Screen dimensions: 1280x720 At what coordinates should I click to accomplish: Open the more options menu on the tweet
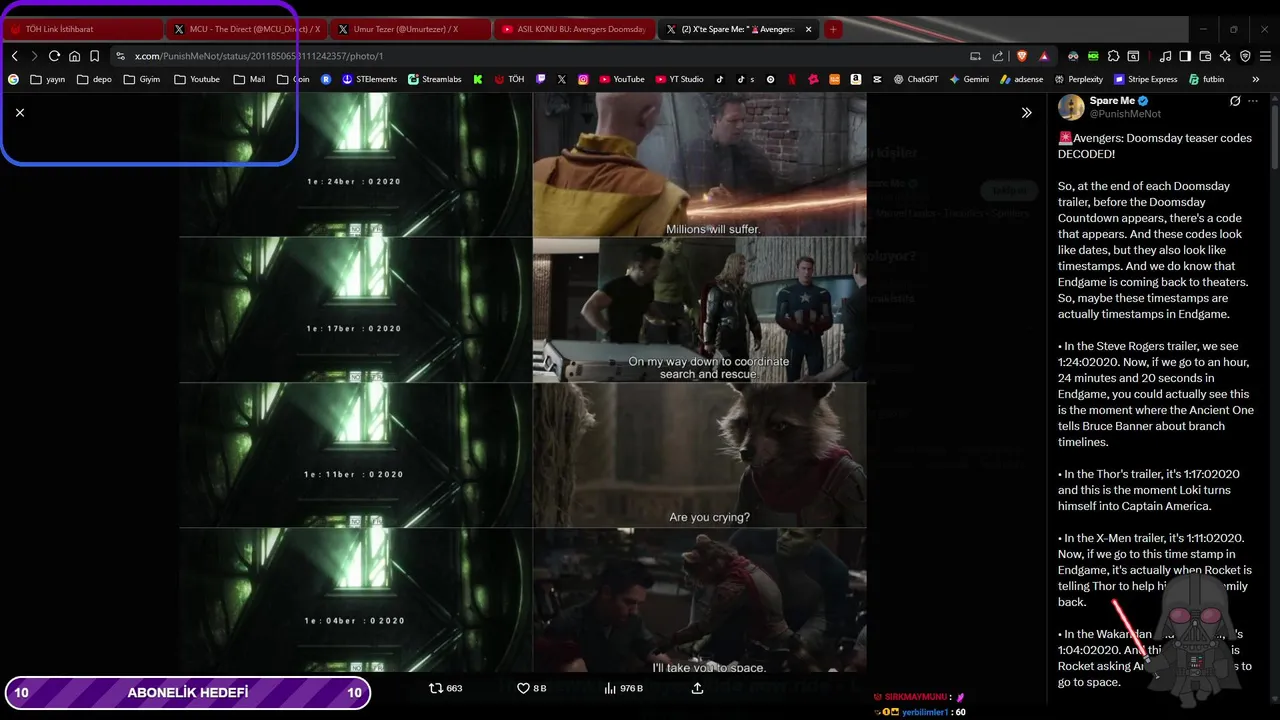pyautogui.click(x=1252, y=101)
